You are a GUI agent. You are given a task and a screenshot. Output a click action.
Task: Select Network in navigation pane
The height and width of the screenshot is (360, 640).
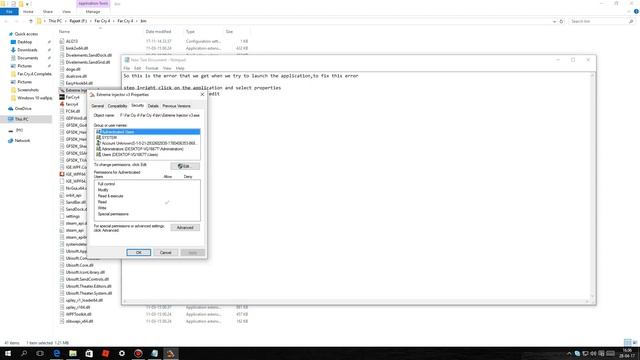coord(22,140)
